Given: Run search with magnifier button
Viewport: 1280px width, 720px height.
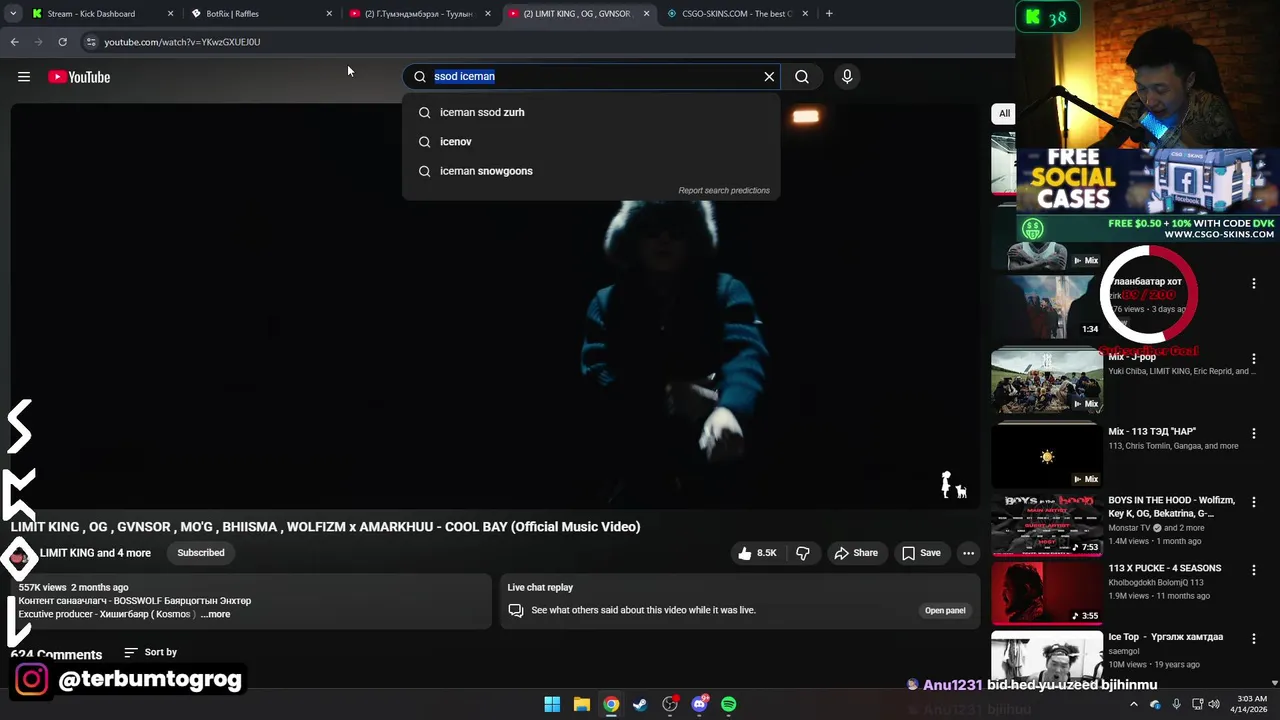Looking at the screenshot, I should 802,76.
